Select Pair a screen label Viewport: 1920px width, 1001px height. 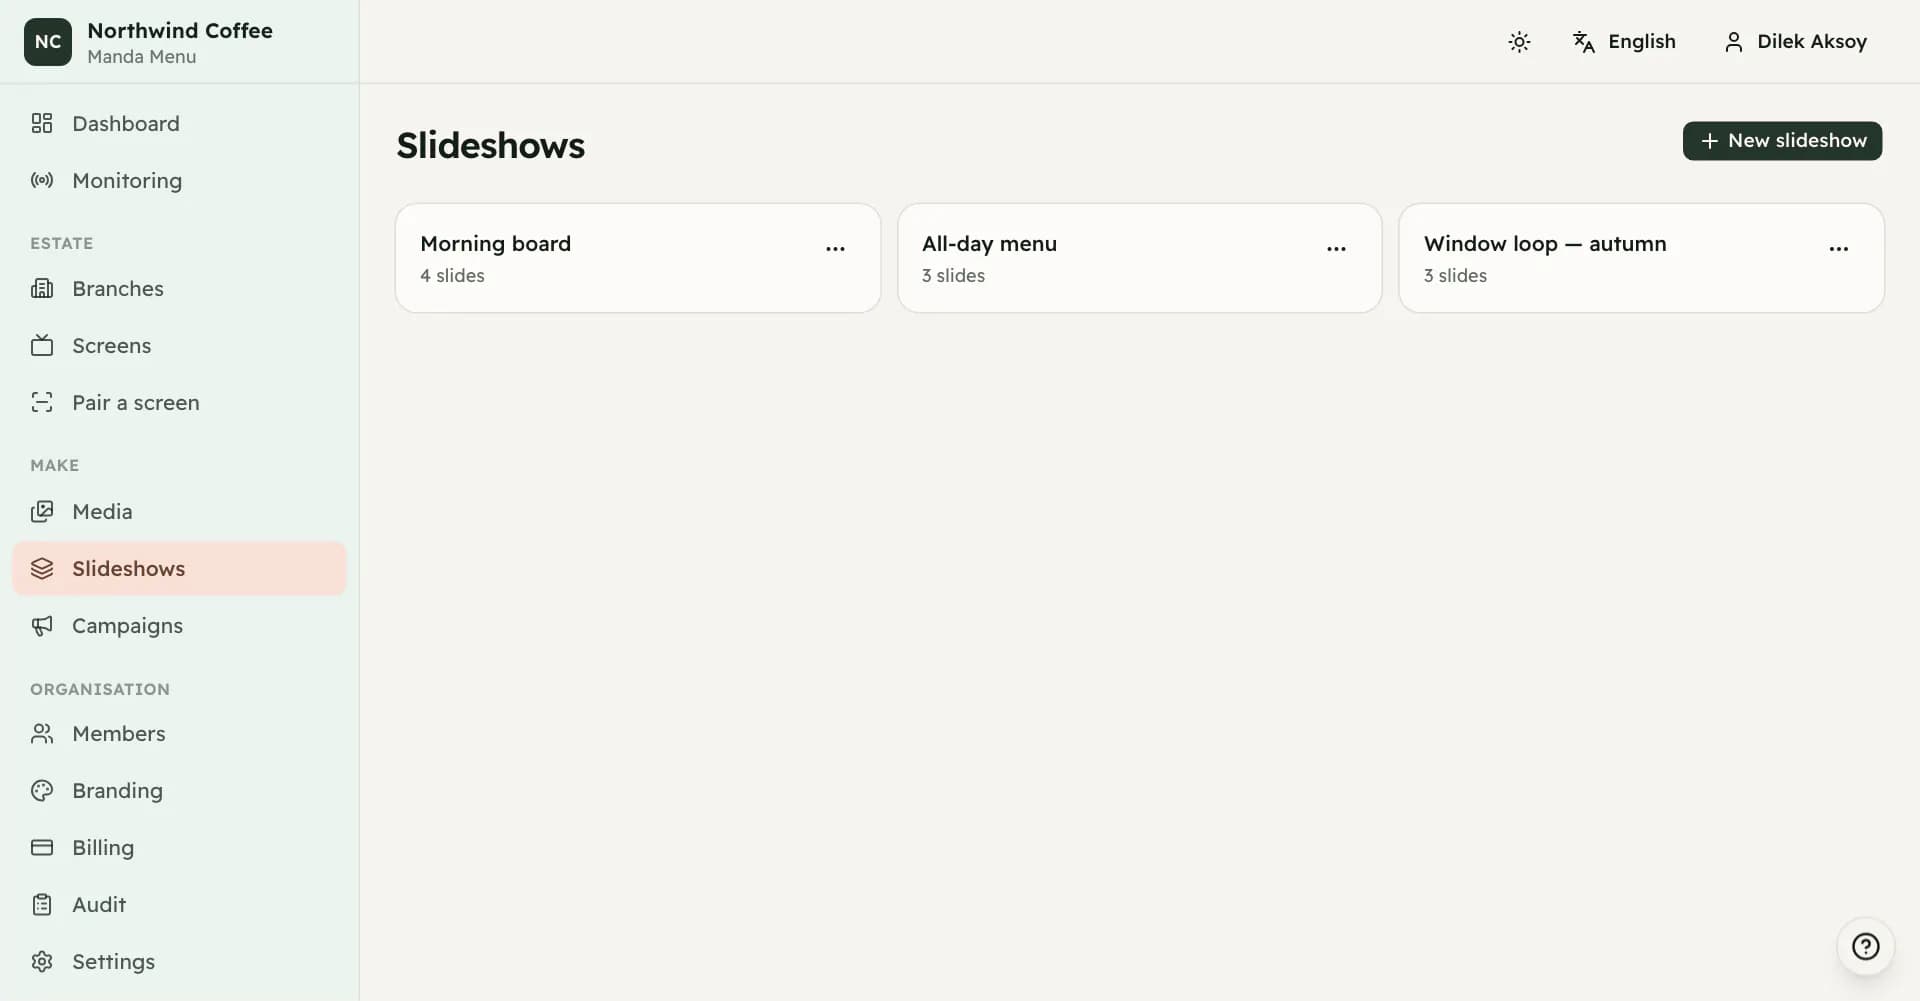pos(136,402)
